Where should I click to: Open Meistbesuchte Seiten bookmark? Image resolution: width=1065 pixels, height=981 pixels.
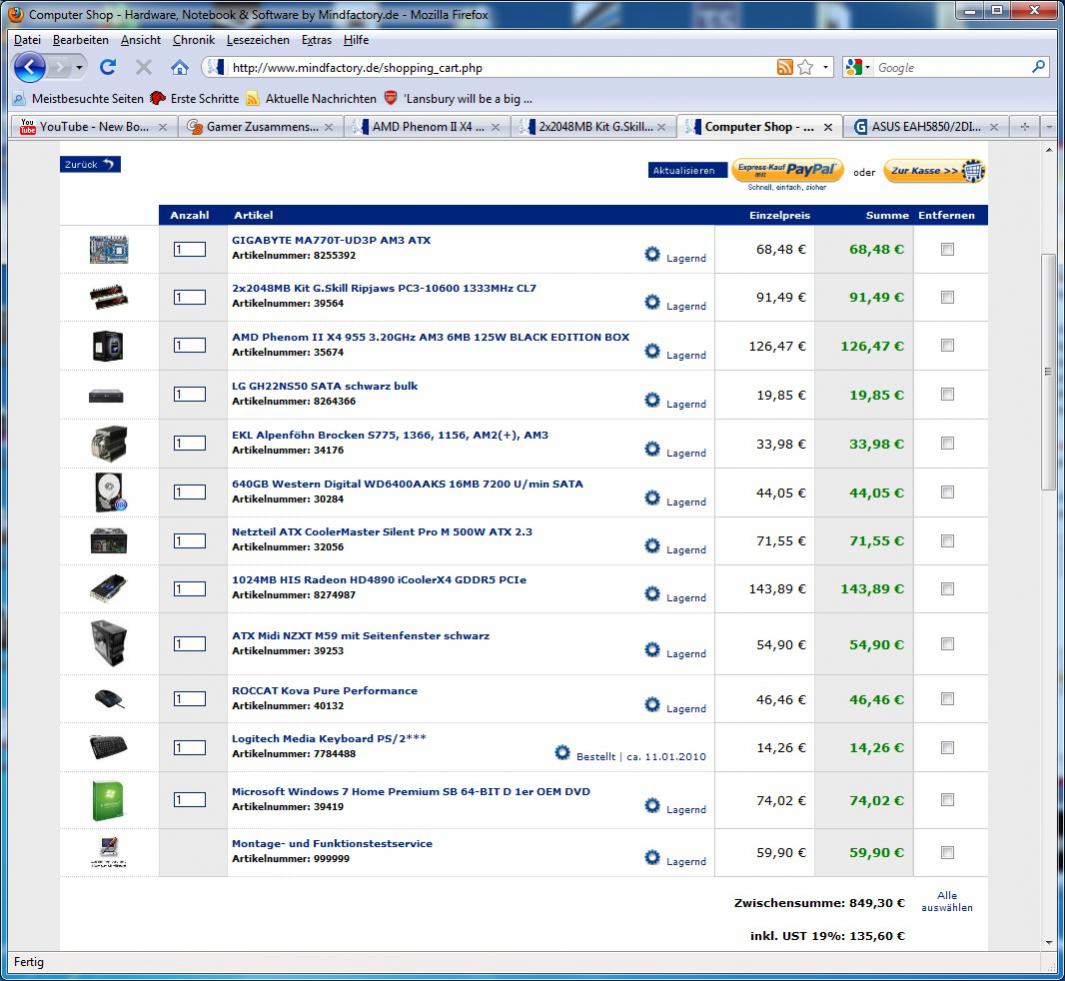(79, 99)
